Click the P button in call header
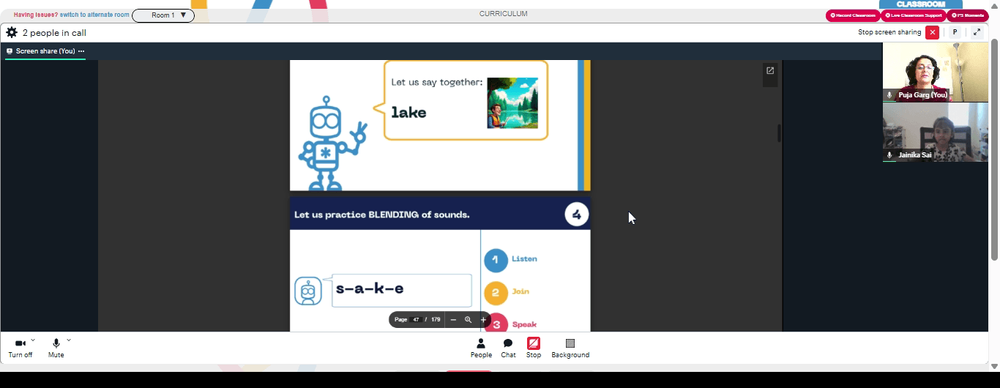Image resolution: width=1000 pixels, height=388 pixels. point(955,33)
